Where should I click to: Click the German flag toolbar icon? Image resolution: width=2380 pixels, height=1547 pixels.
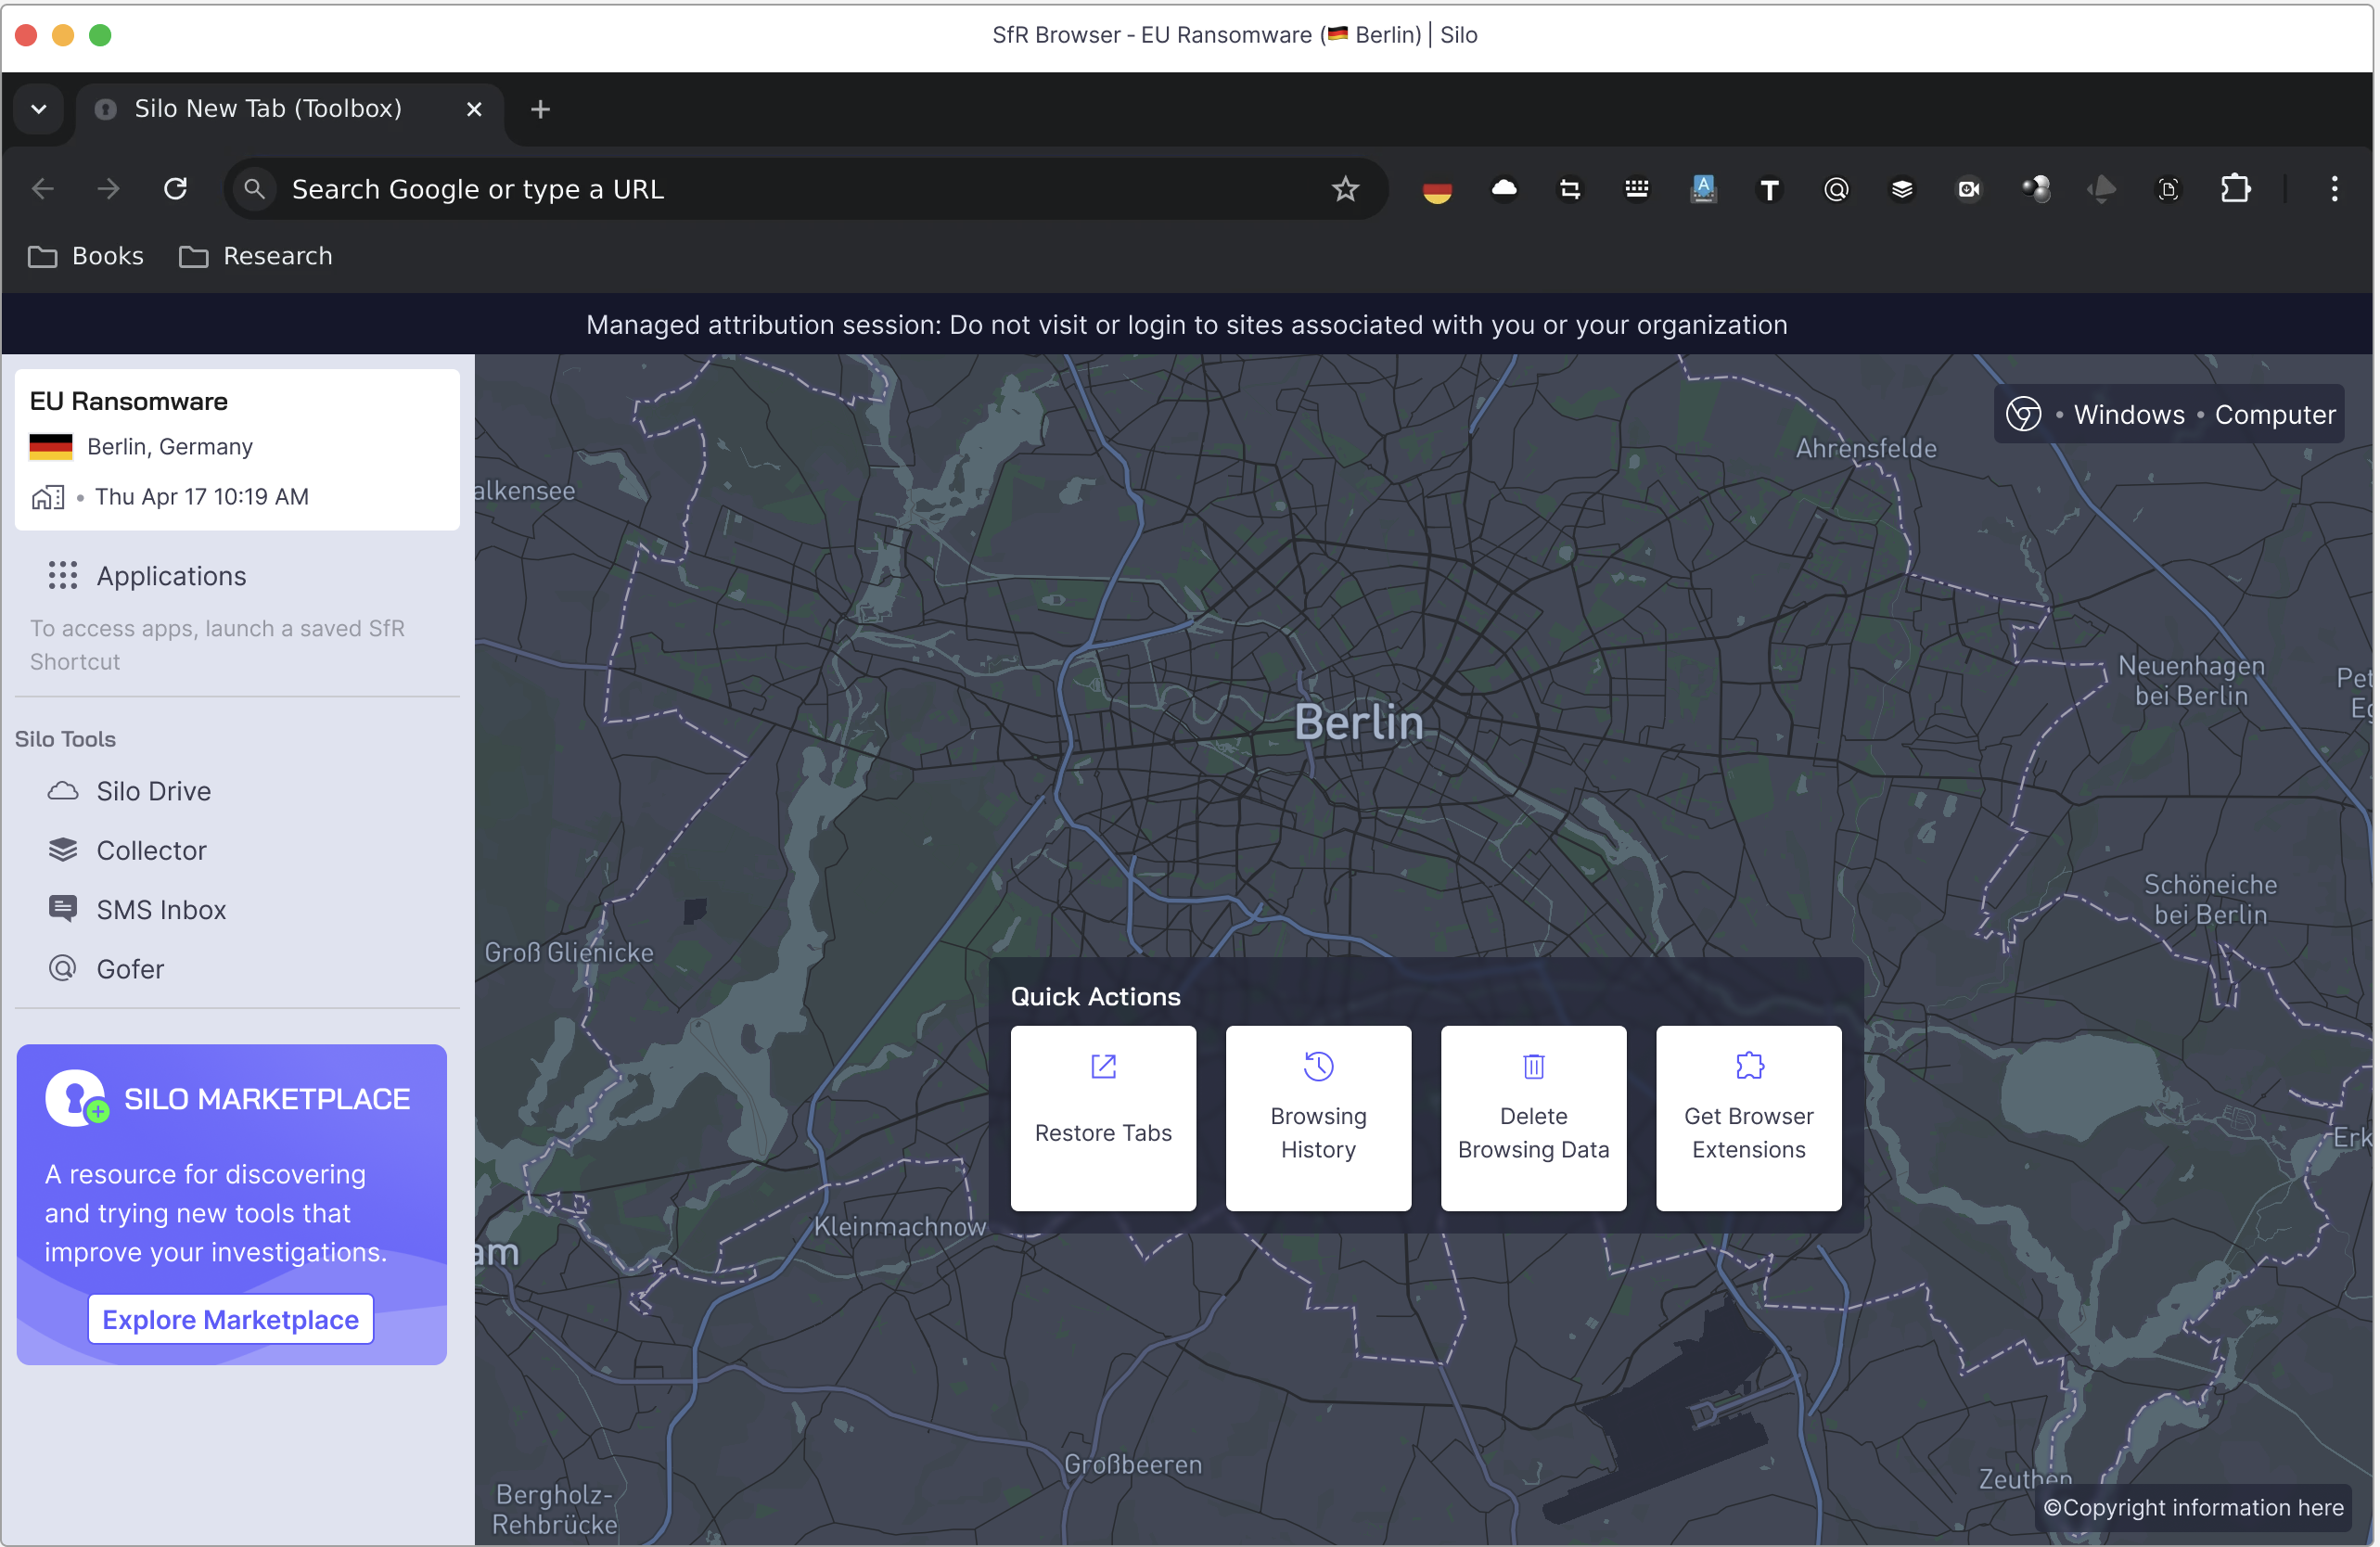pyautogui.click(x=1437, y=189)
